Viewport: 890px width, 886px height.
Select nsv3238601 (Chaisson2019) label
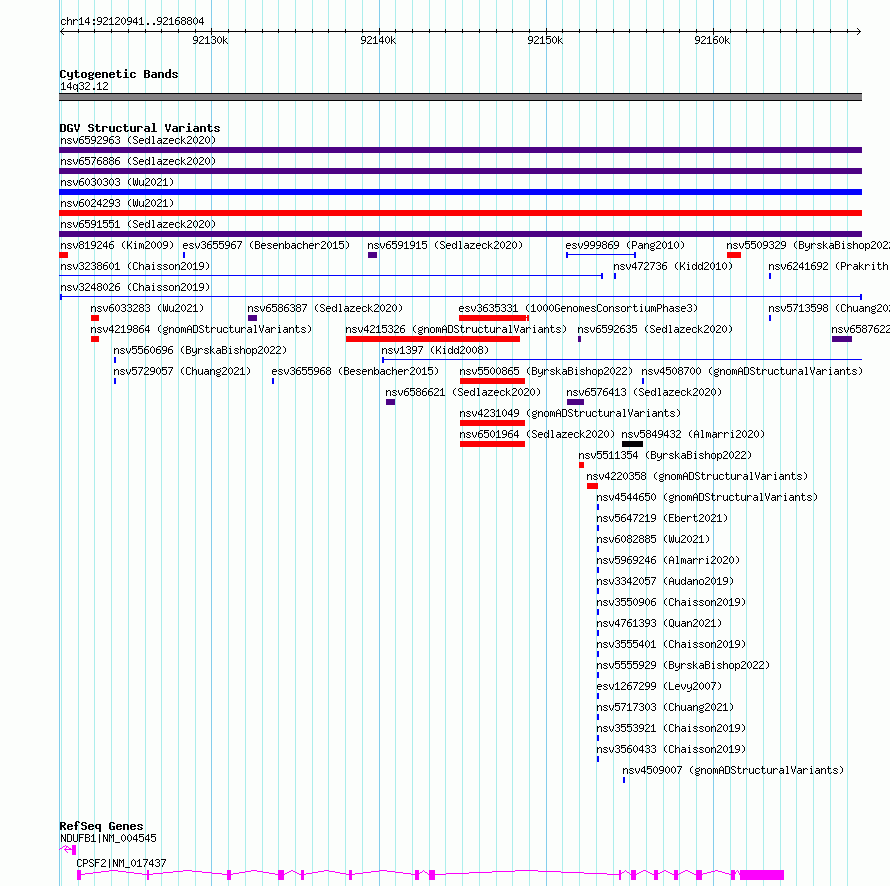coord(135,266)
